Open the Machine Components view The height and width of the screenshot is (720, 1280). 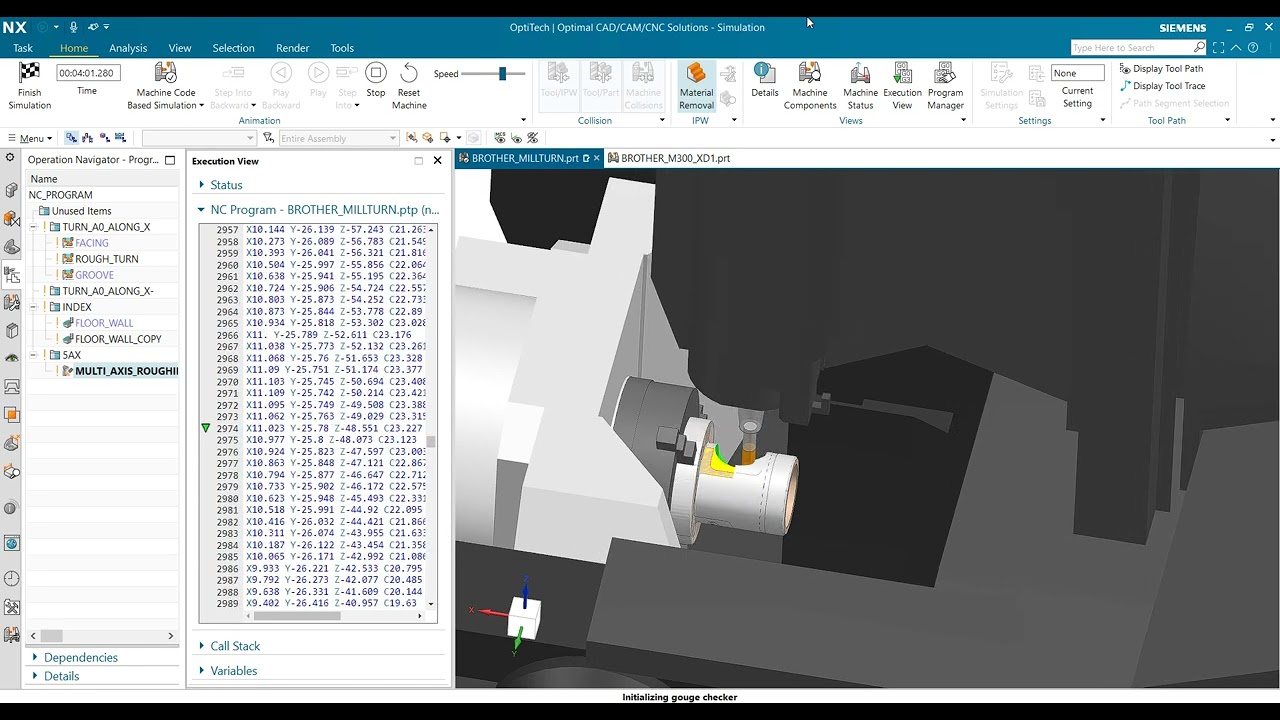(810, 86)
